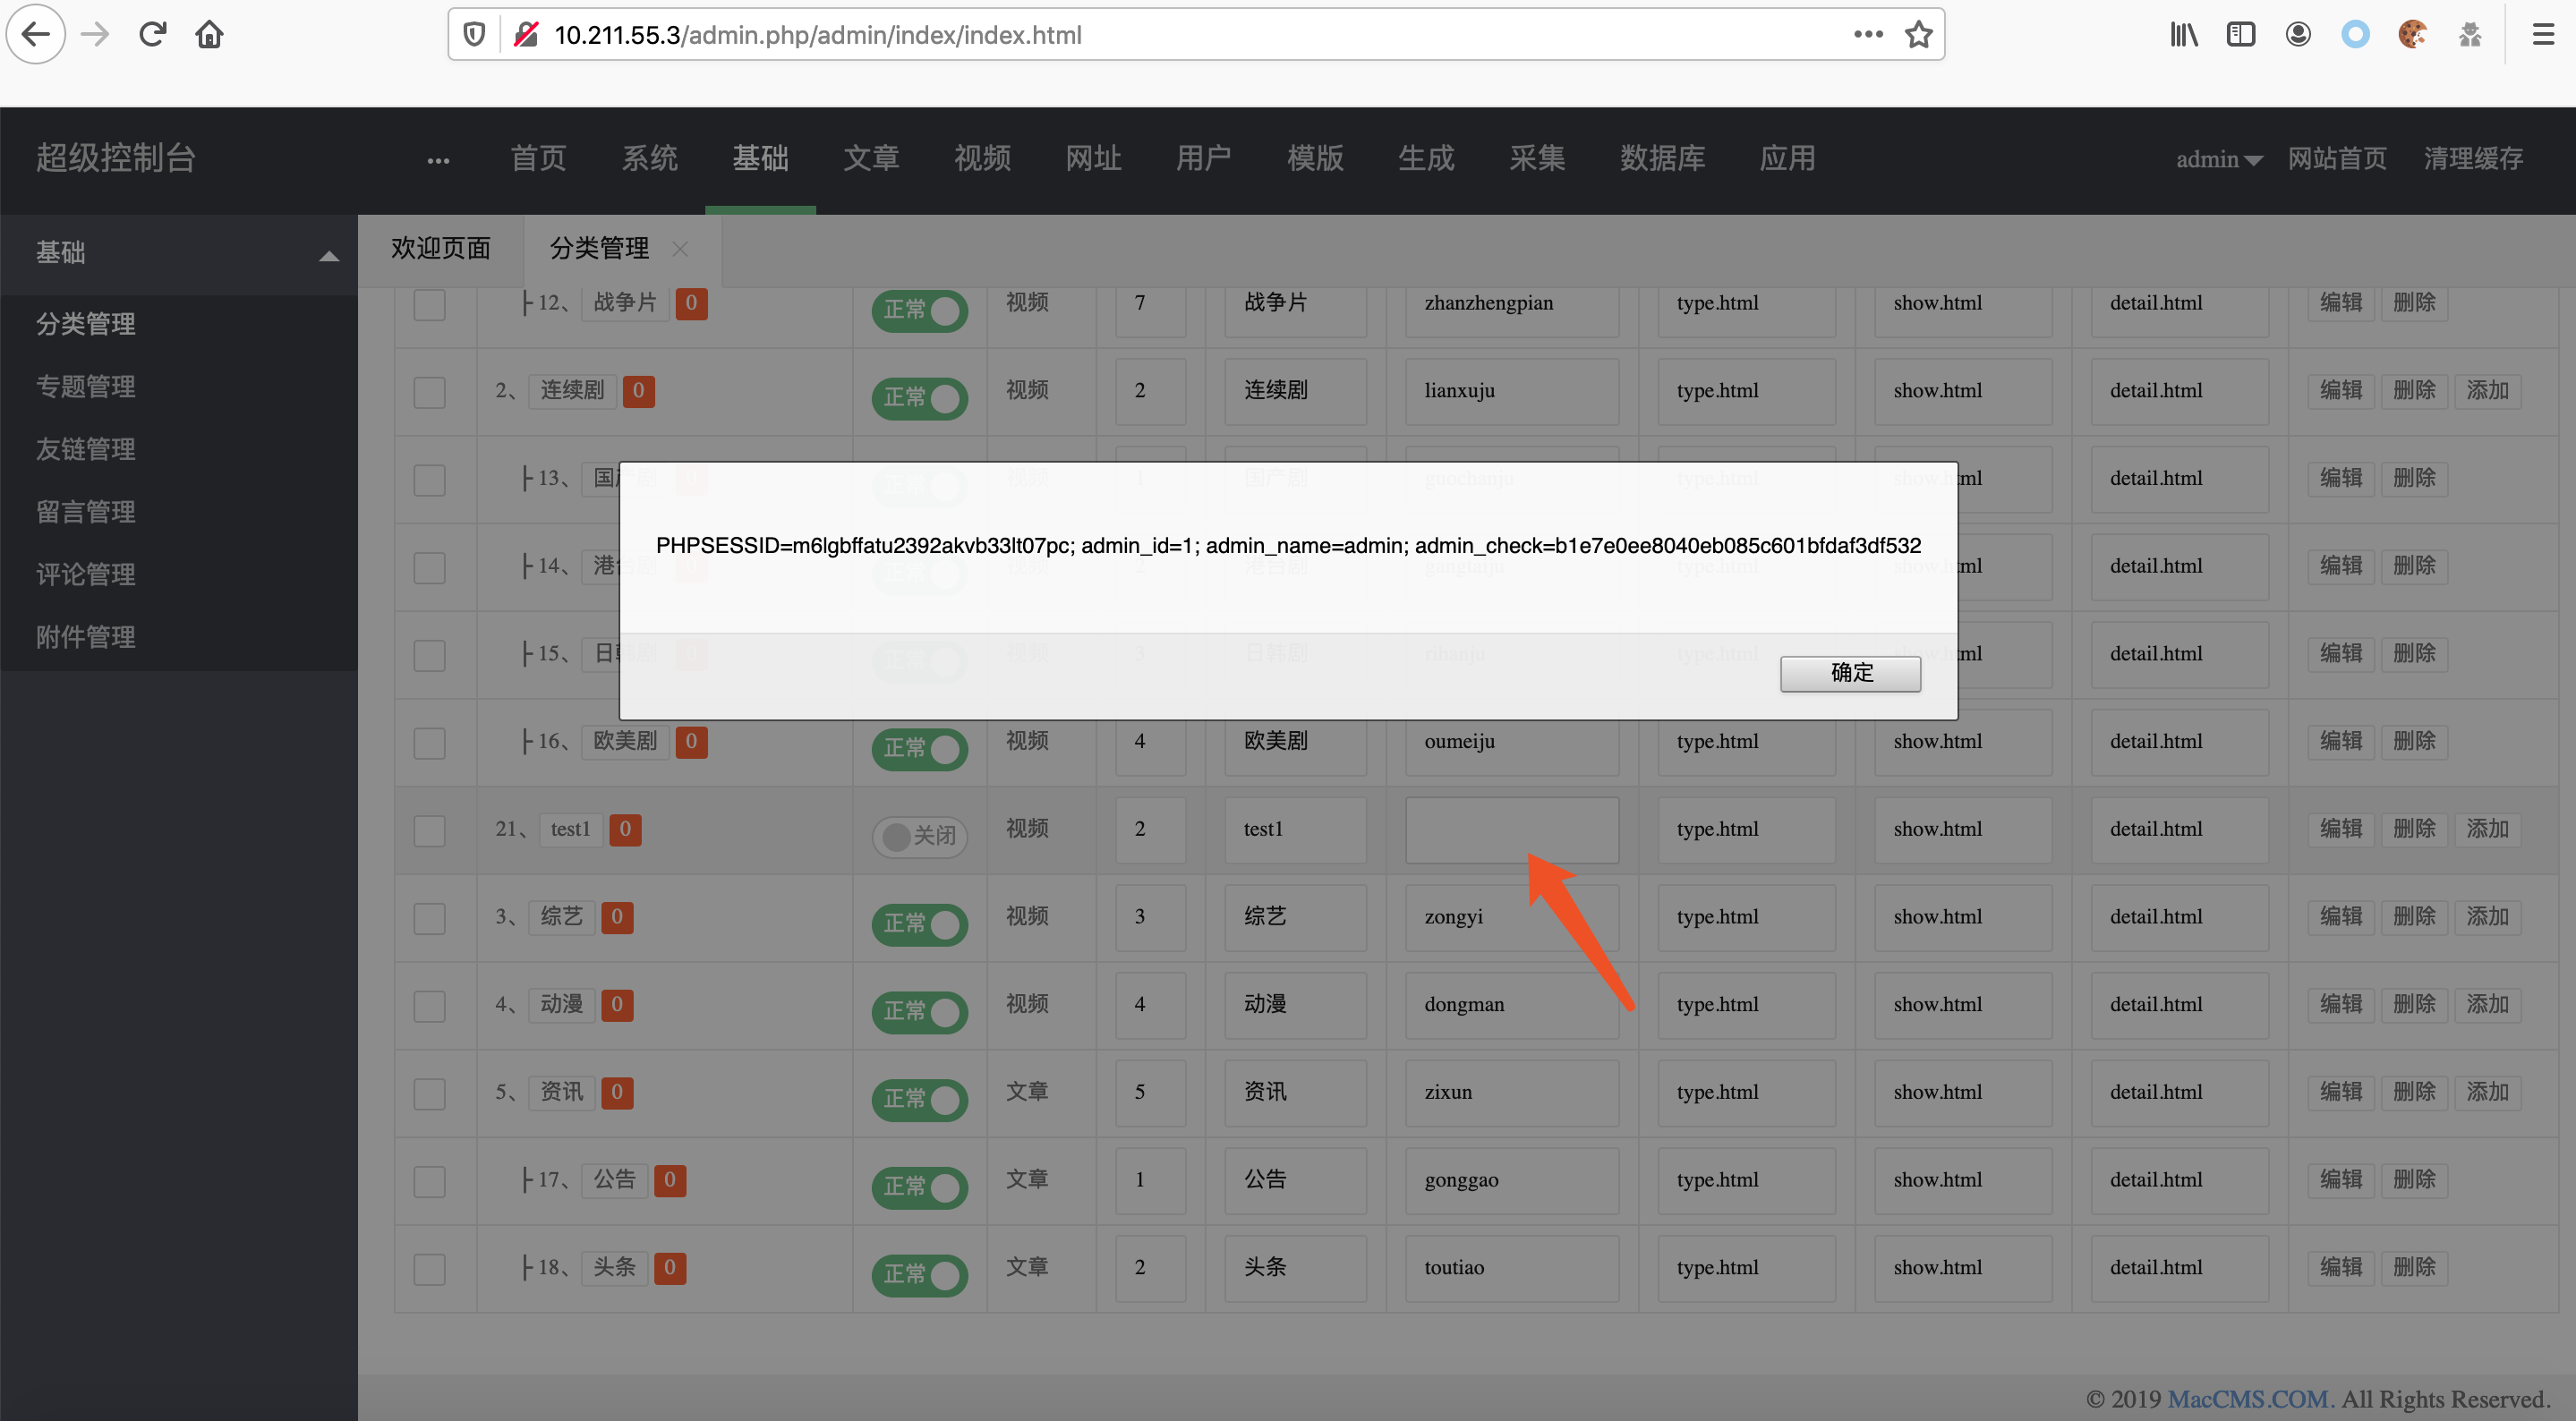Switch to the 欢迎页面 tab
The image size is (2576, 1421).
[440, 249]
